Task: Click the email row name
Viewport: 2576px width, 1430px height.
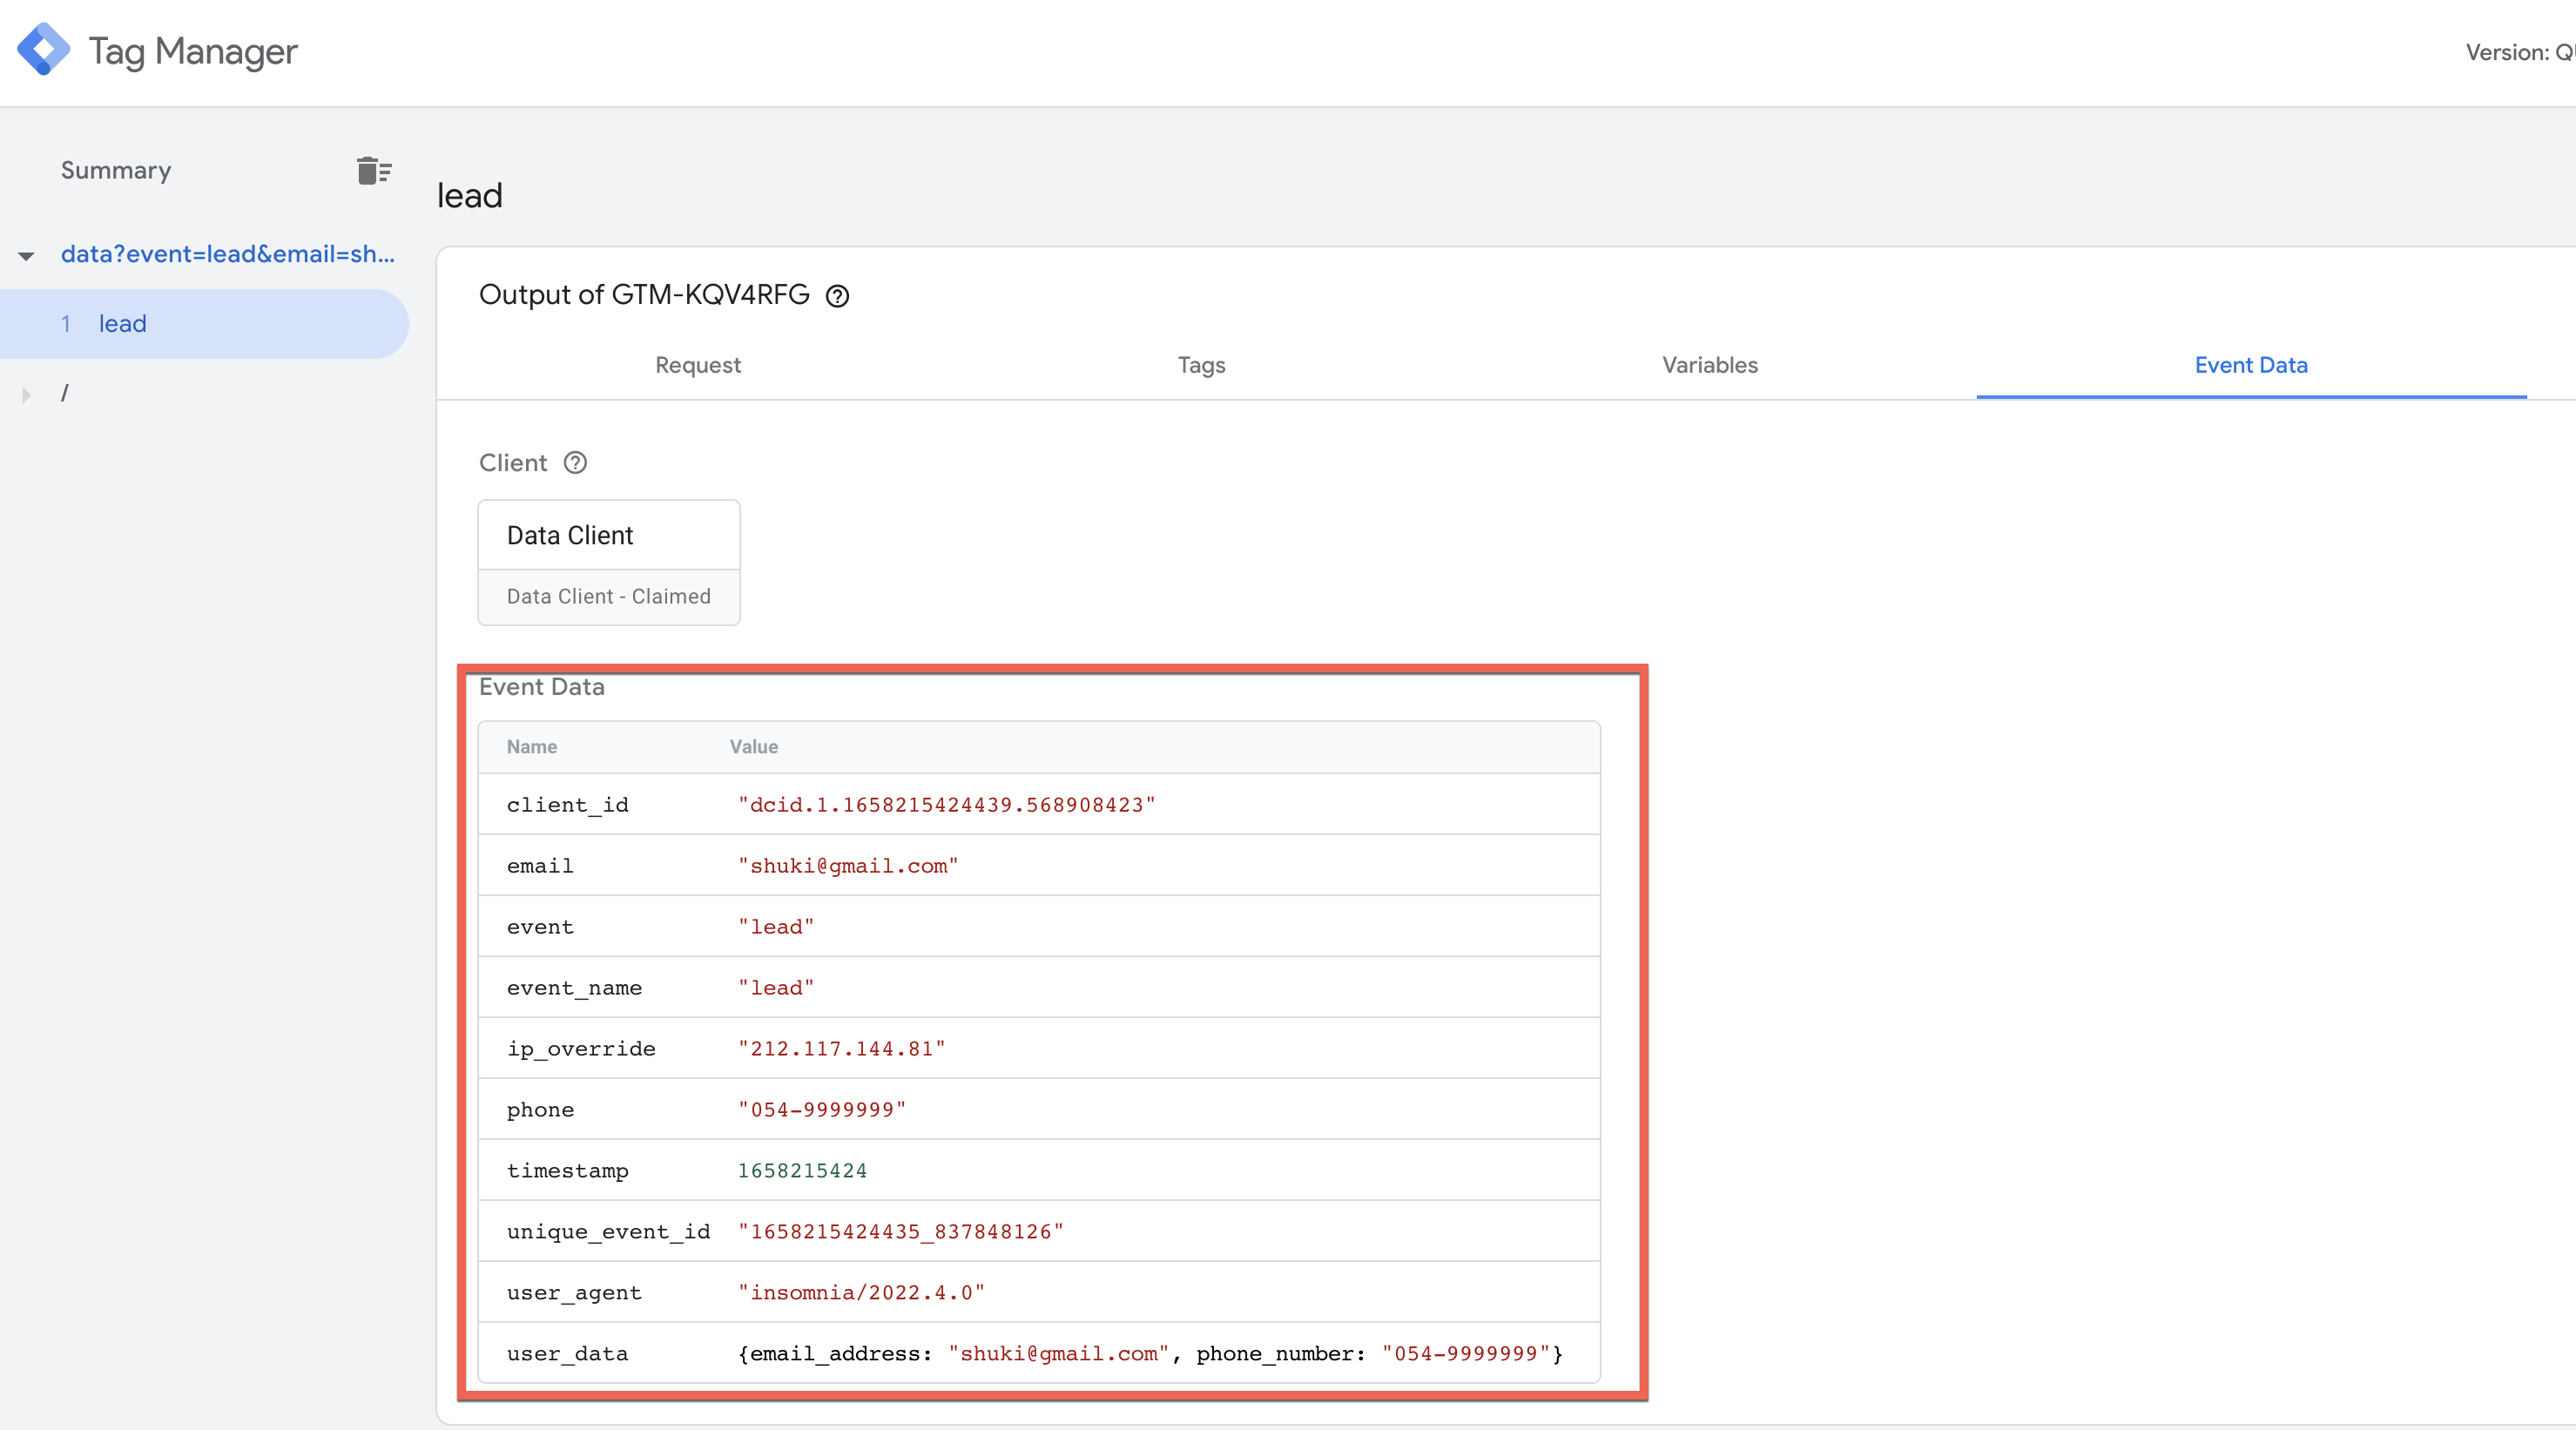Action: pyautogui.click(x=540, y=866)
